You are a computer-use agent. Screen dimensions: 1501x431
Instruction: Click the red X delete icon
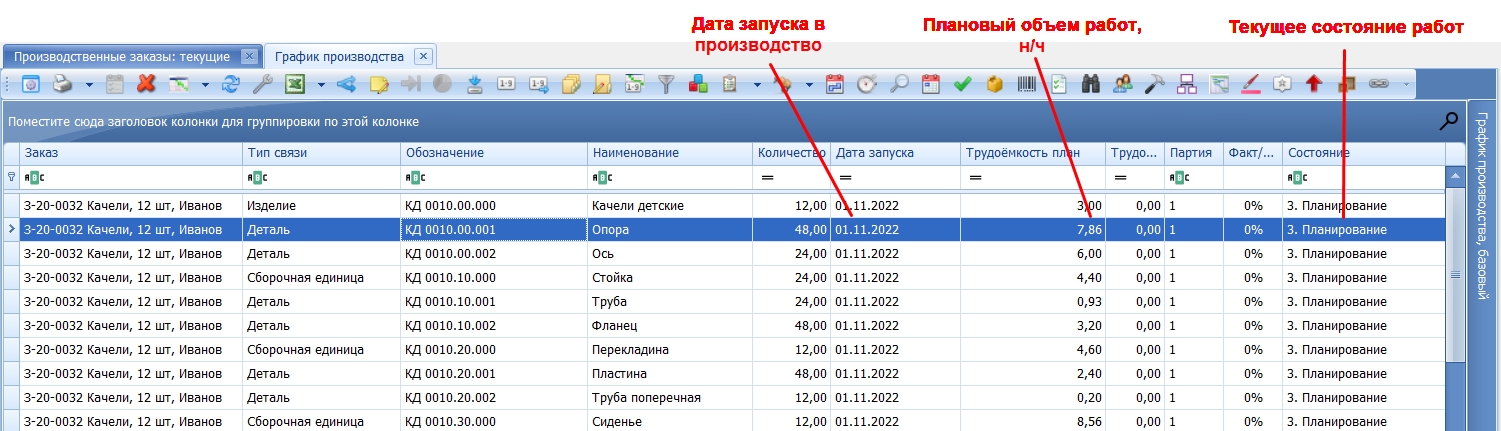pos(145,85)
